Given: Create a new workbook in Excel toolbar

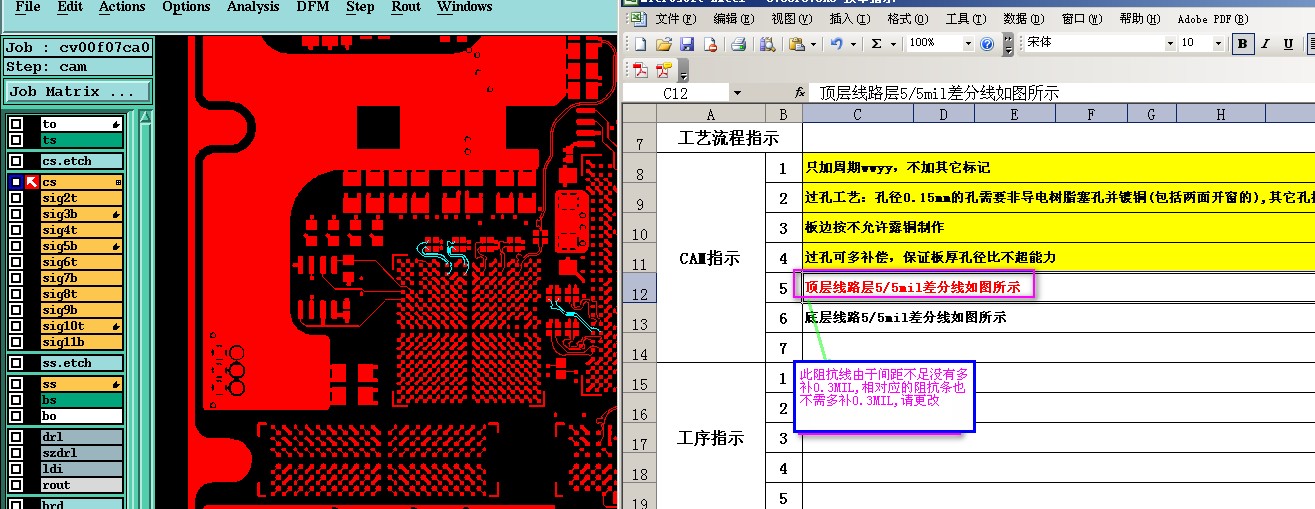Looking at the screenshot, I should [640, 44].
